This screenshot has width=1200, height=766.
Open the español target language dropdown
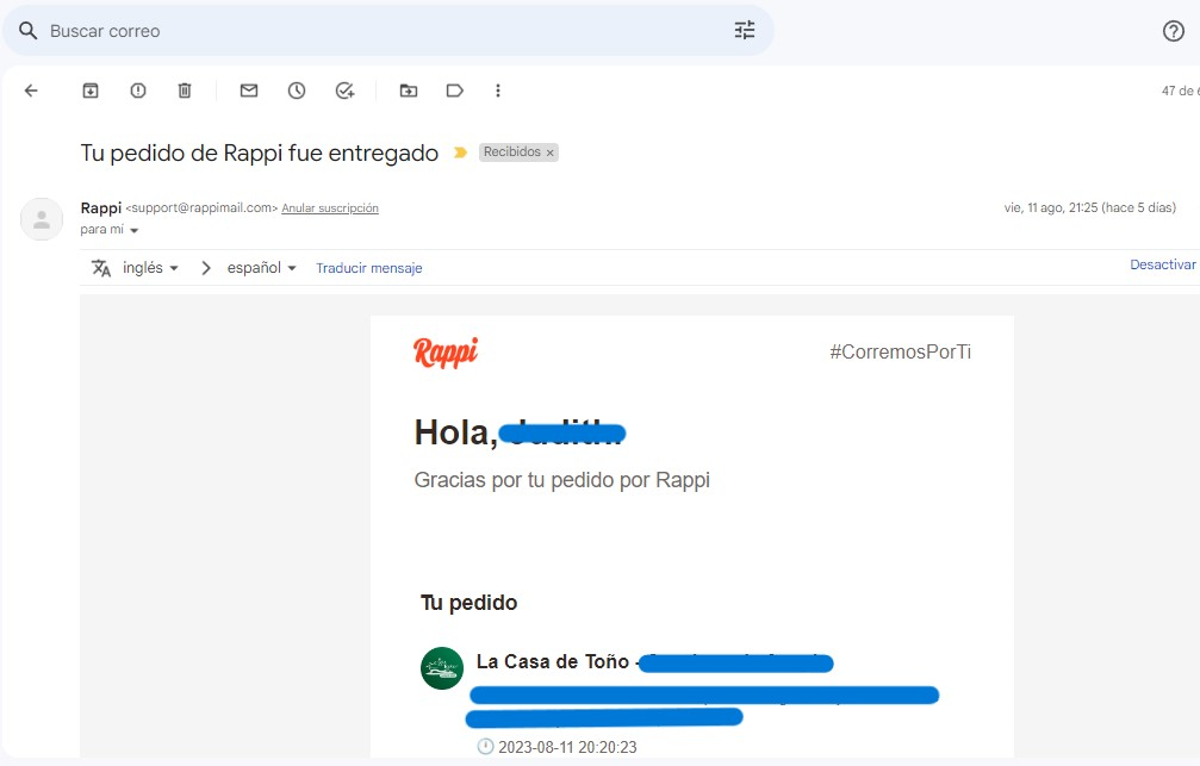(x=262, y=268)
